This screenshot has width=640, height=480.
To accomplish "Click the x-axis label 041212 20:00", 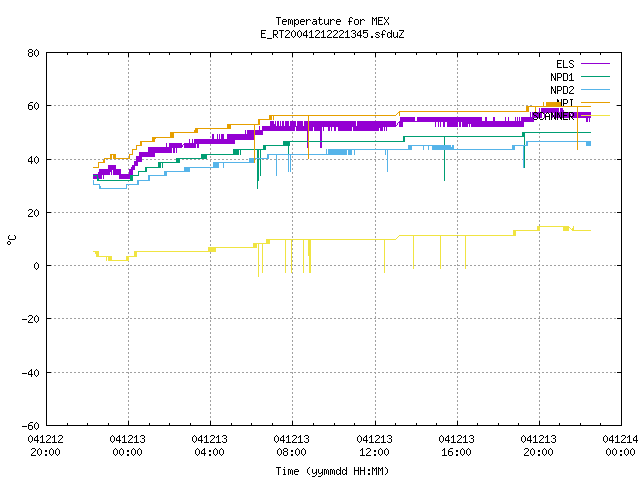I will (x=46, y=446).
